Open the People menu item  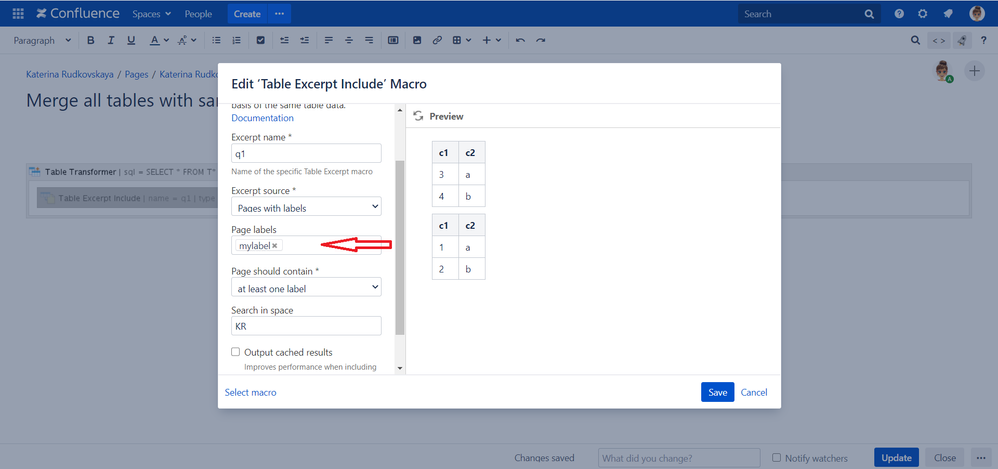click(x=199, y=13)
